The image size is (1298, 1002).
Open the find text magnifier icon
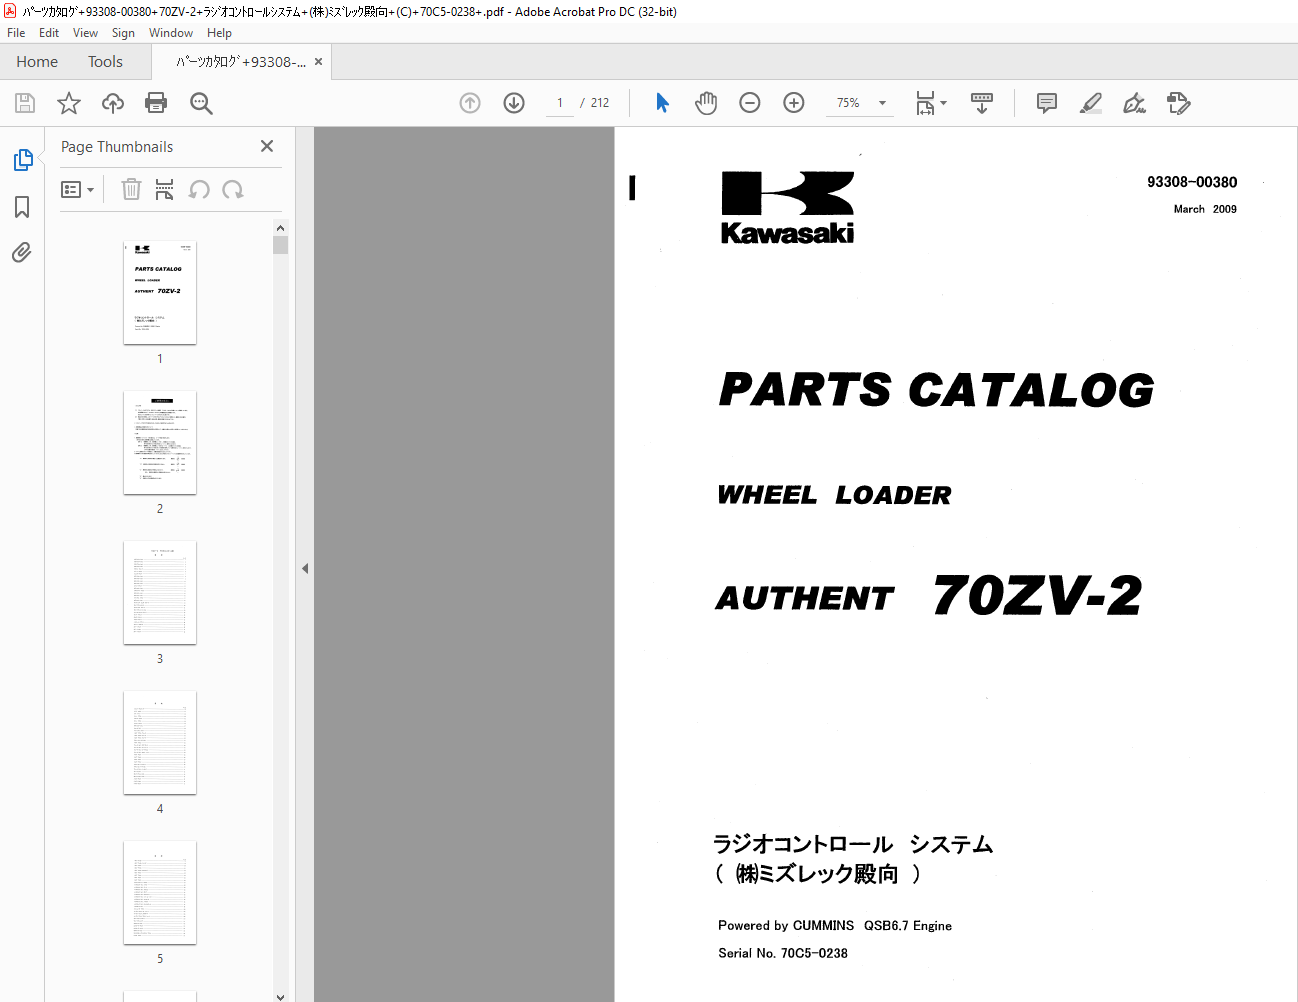click(201, 103)
